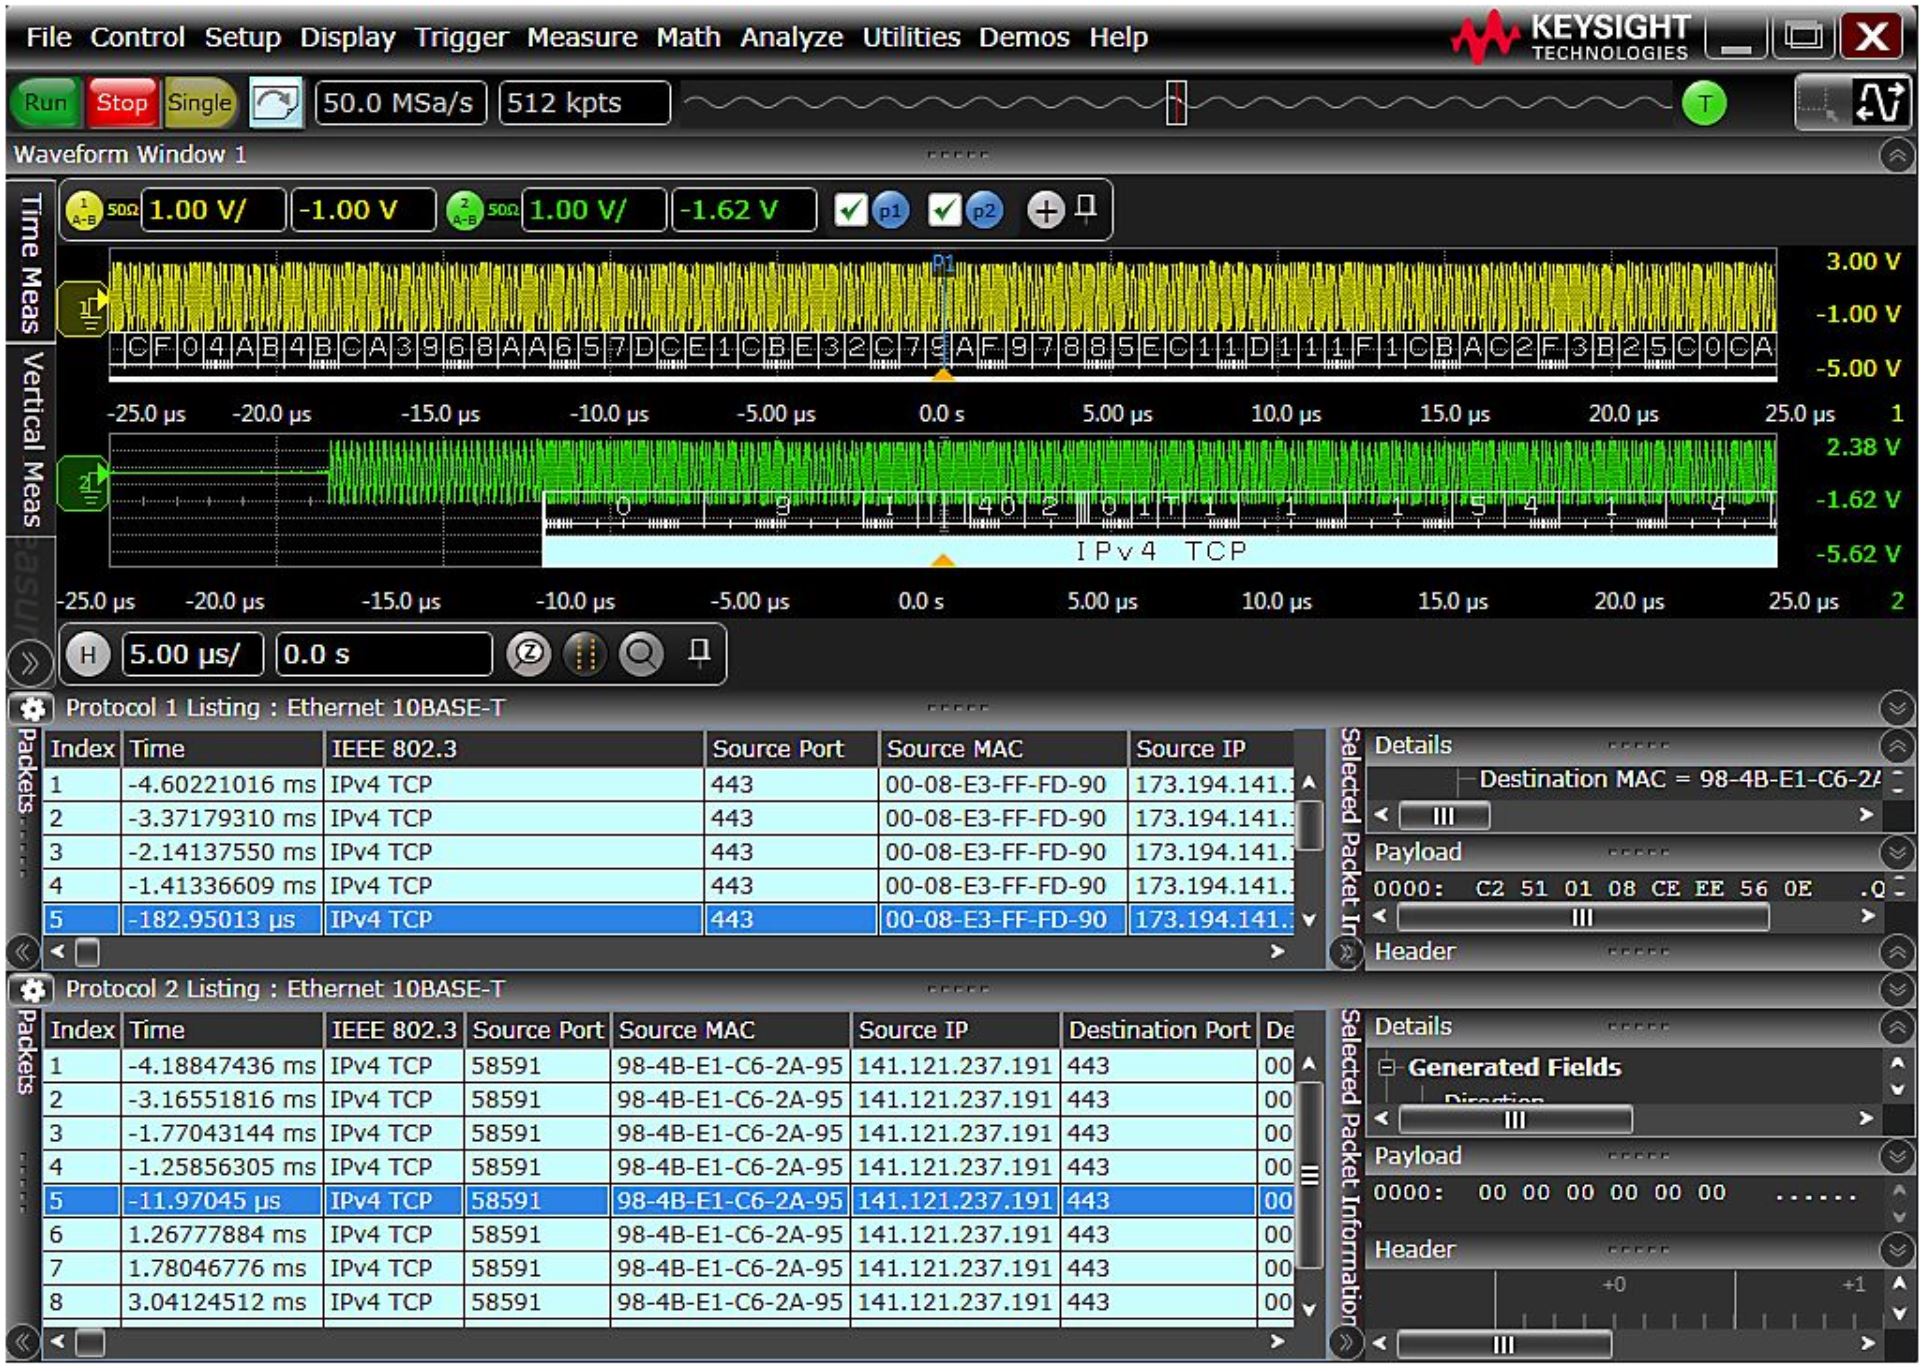This screenshot has width=1926, height=1371.
Task: Open Protocol 1 Listing gear settings
Action: tap(32, 709)
